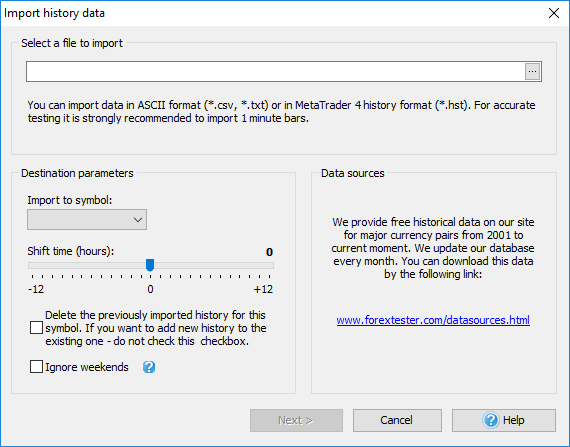Focus the file path input field

[275, 72]
